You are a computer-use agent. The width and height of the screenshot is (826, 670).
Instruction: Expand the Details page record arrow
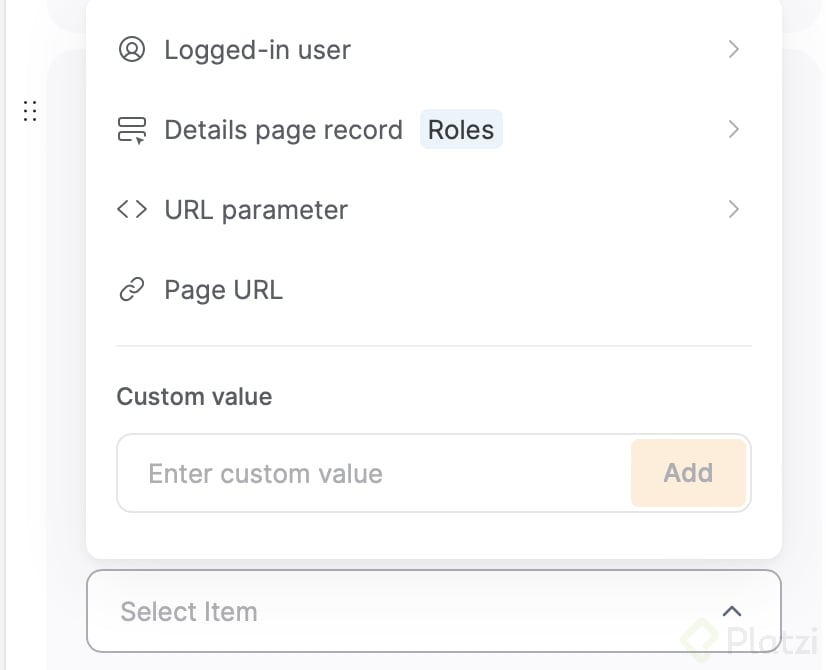(x=733, y=129)
